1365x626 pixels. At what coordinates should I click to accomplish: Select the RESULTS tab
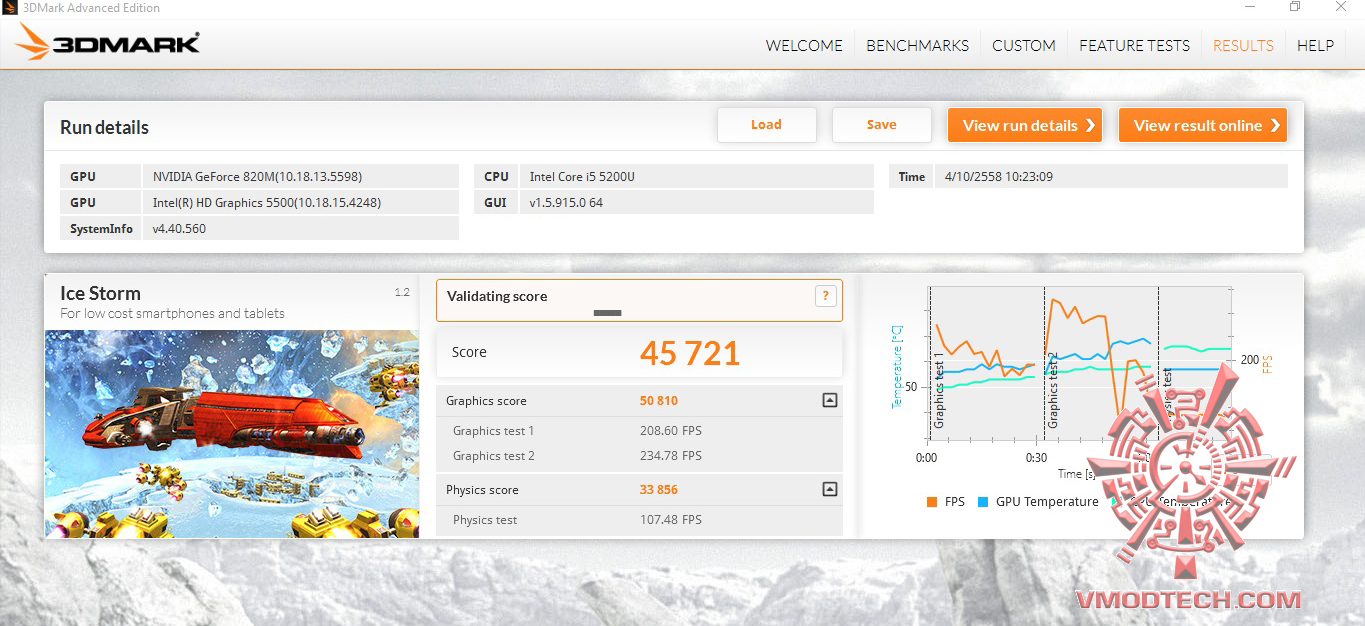1243,45
